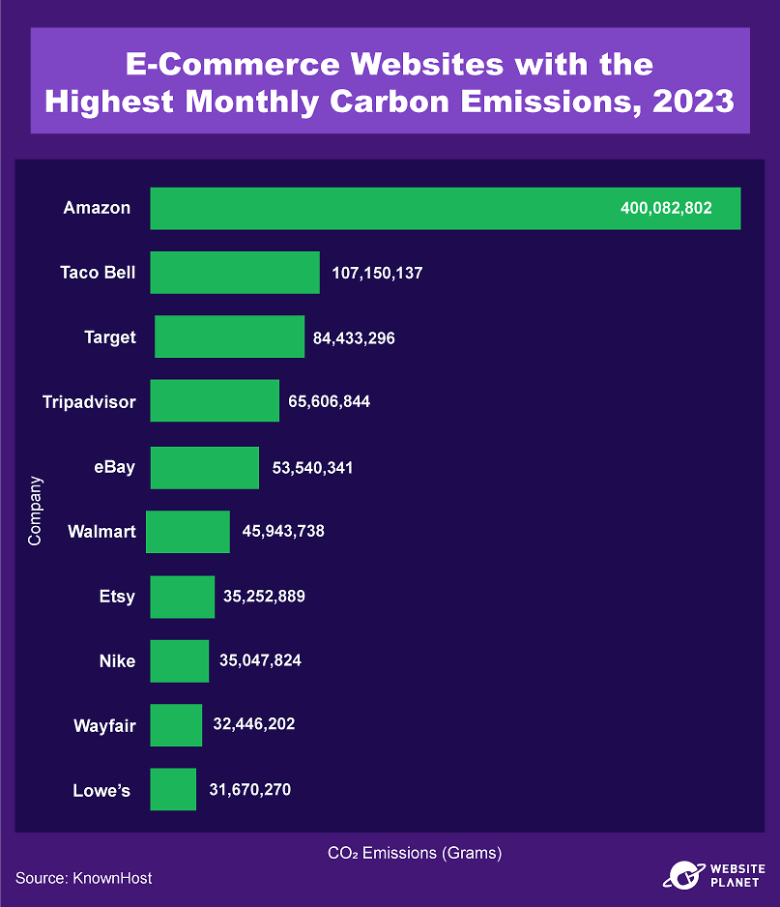This screenshot has height=907, width=780.
Task: Click the eBay bar in chart
Action: (204, 467)
